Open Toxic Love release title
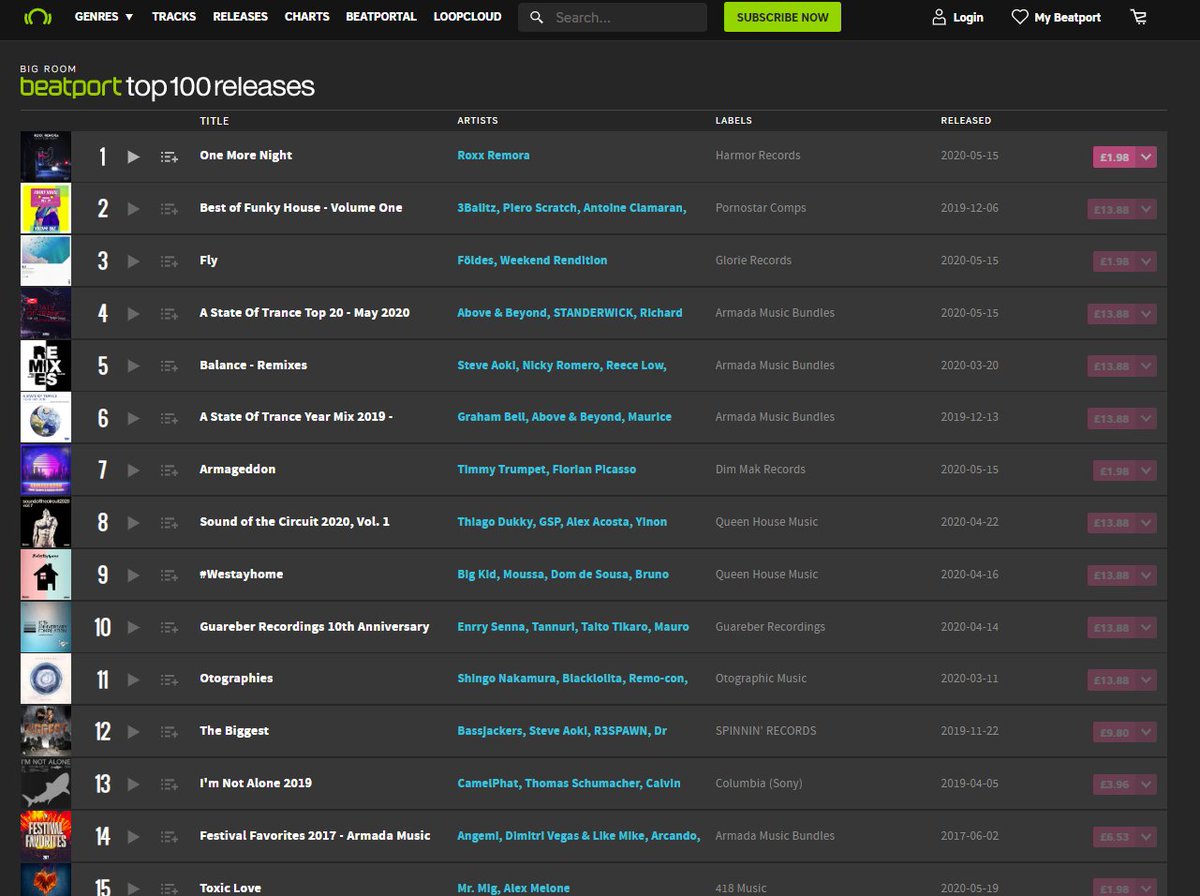1200x896 pixels. [231, 888]
